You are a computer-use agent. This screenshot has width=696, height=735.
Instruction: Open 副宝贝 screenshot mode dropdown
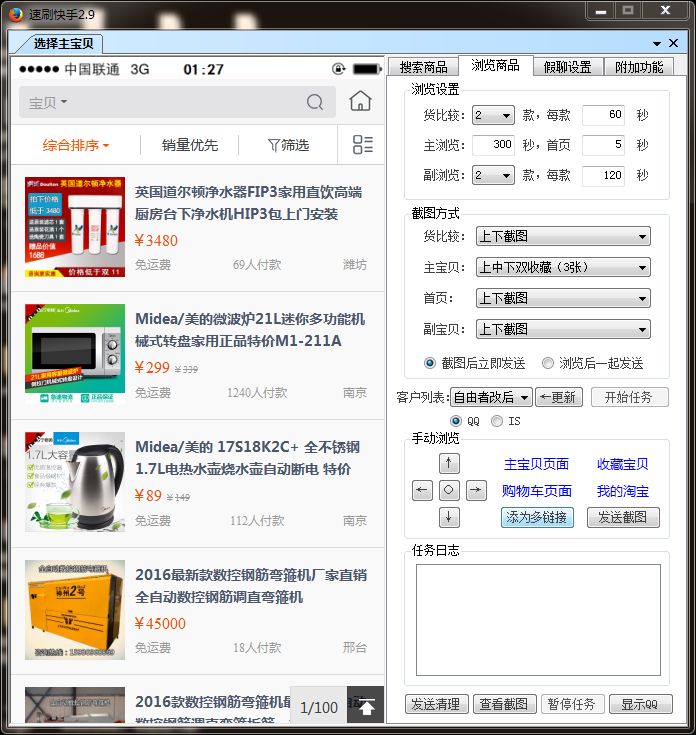tap(563, 329)
